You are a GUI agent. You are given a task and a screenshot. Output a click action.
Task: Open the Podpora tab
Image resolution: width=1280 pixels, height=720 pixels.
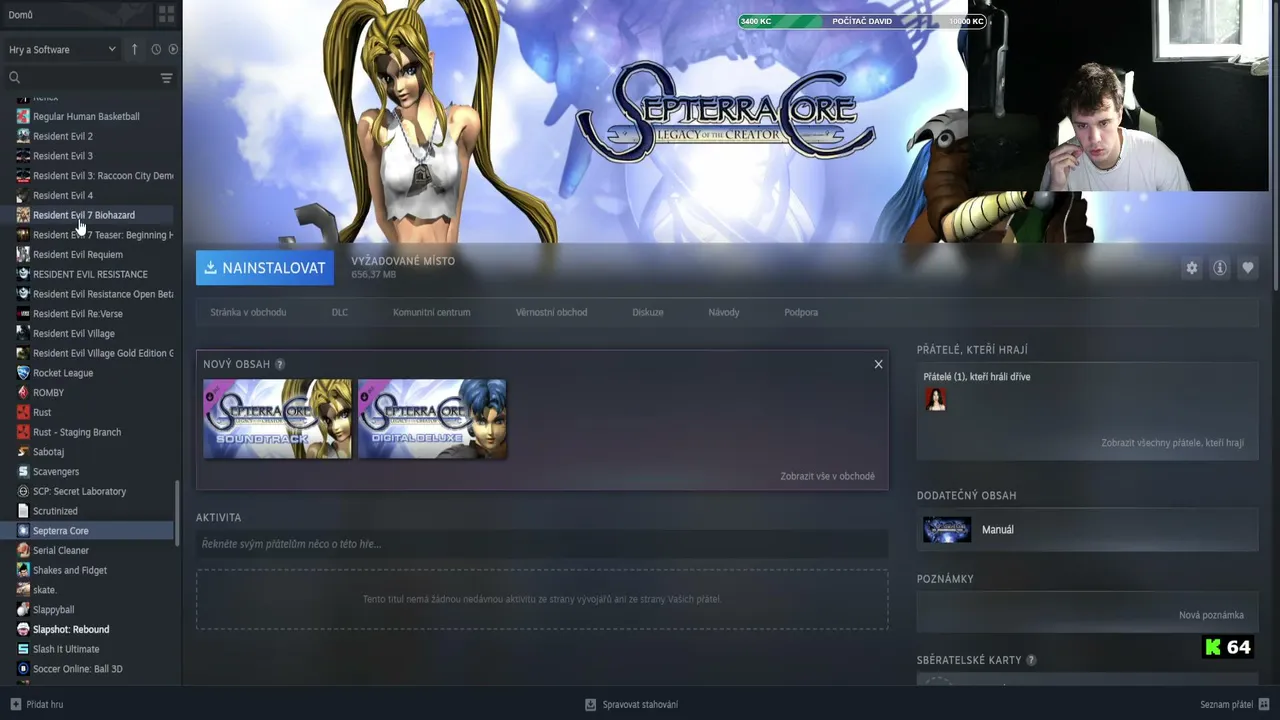801,312
